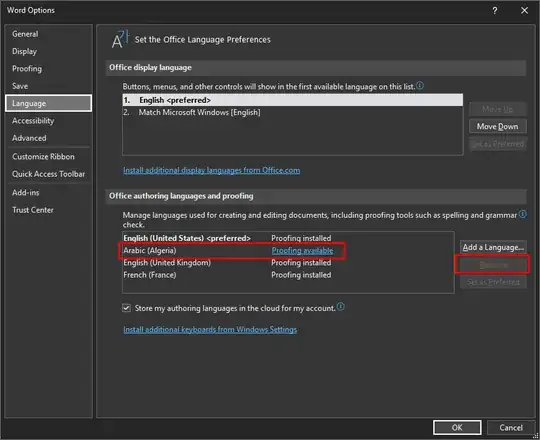Click Set as Preferred for authoring languages
Viewport: 540px width, 440px height.
pyautogui.click(x=493, y=282)
